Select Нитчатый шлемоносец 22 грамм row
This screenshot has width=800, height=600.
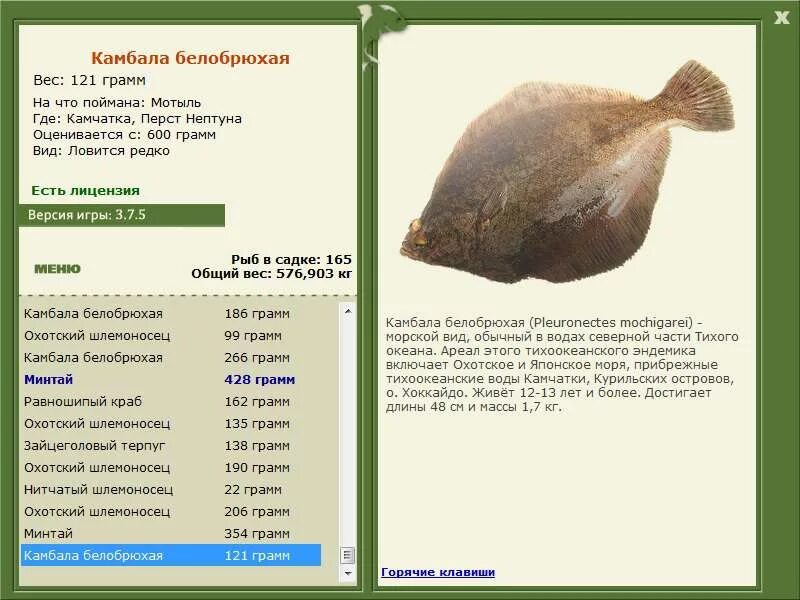[171, 489]
